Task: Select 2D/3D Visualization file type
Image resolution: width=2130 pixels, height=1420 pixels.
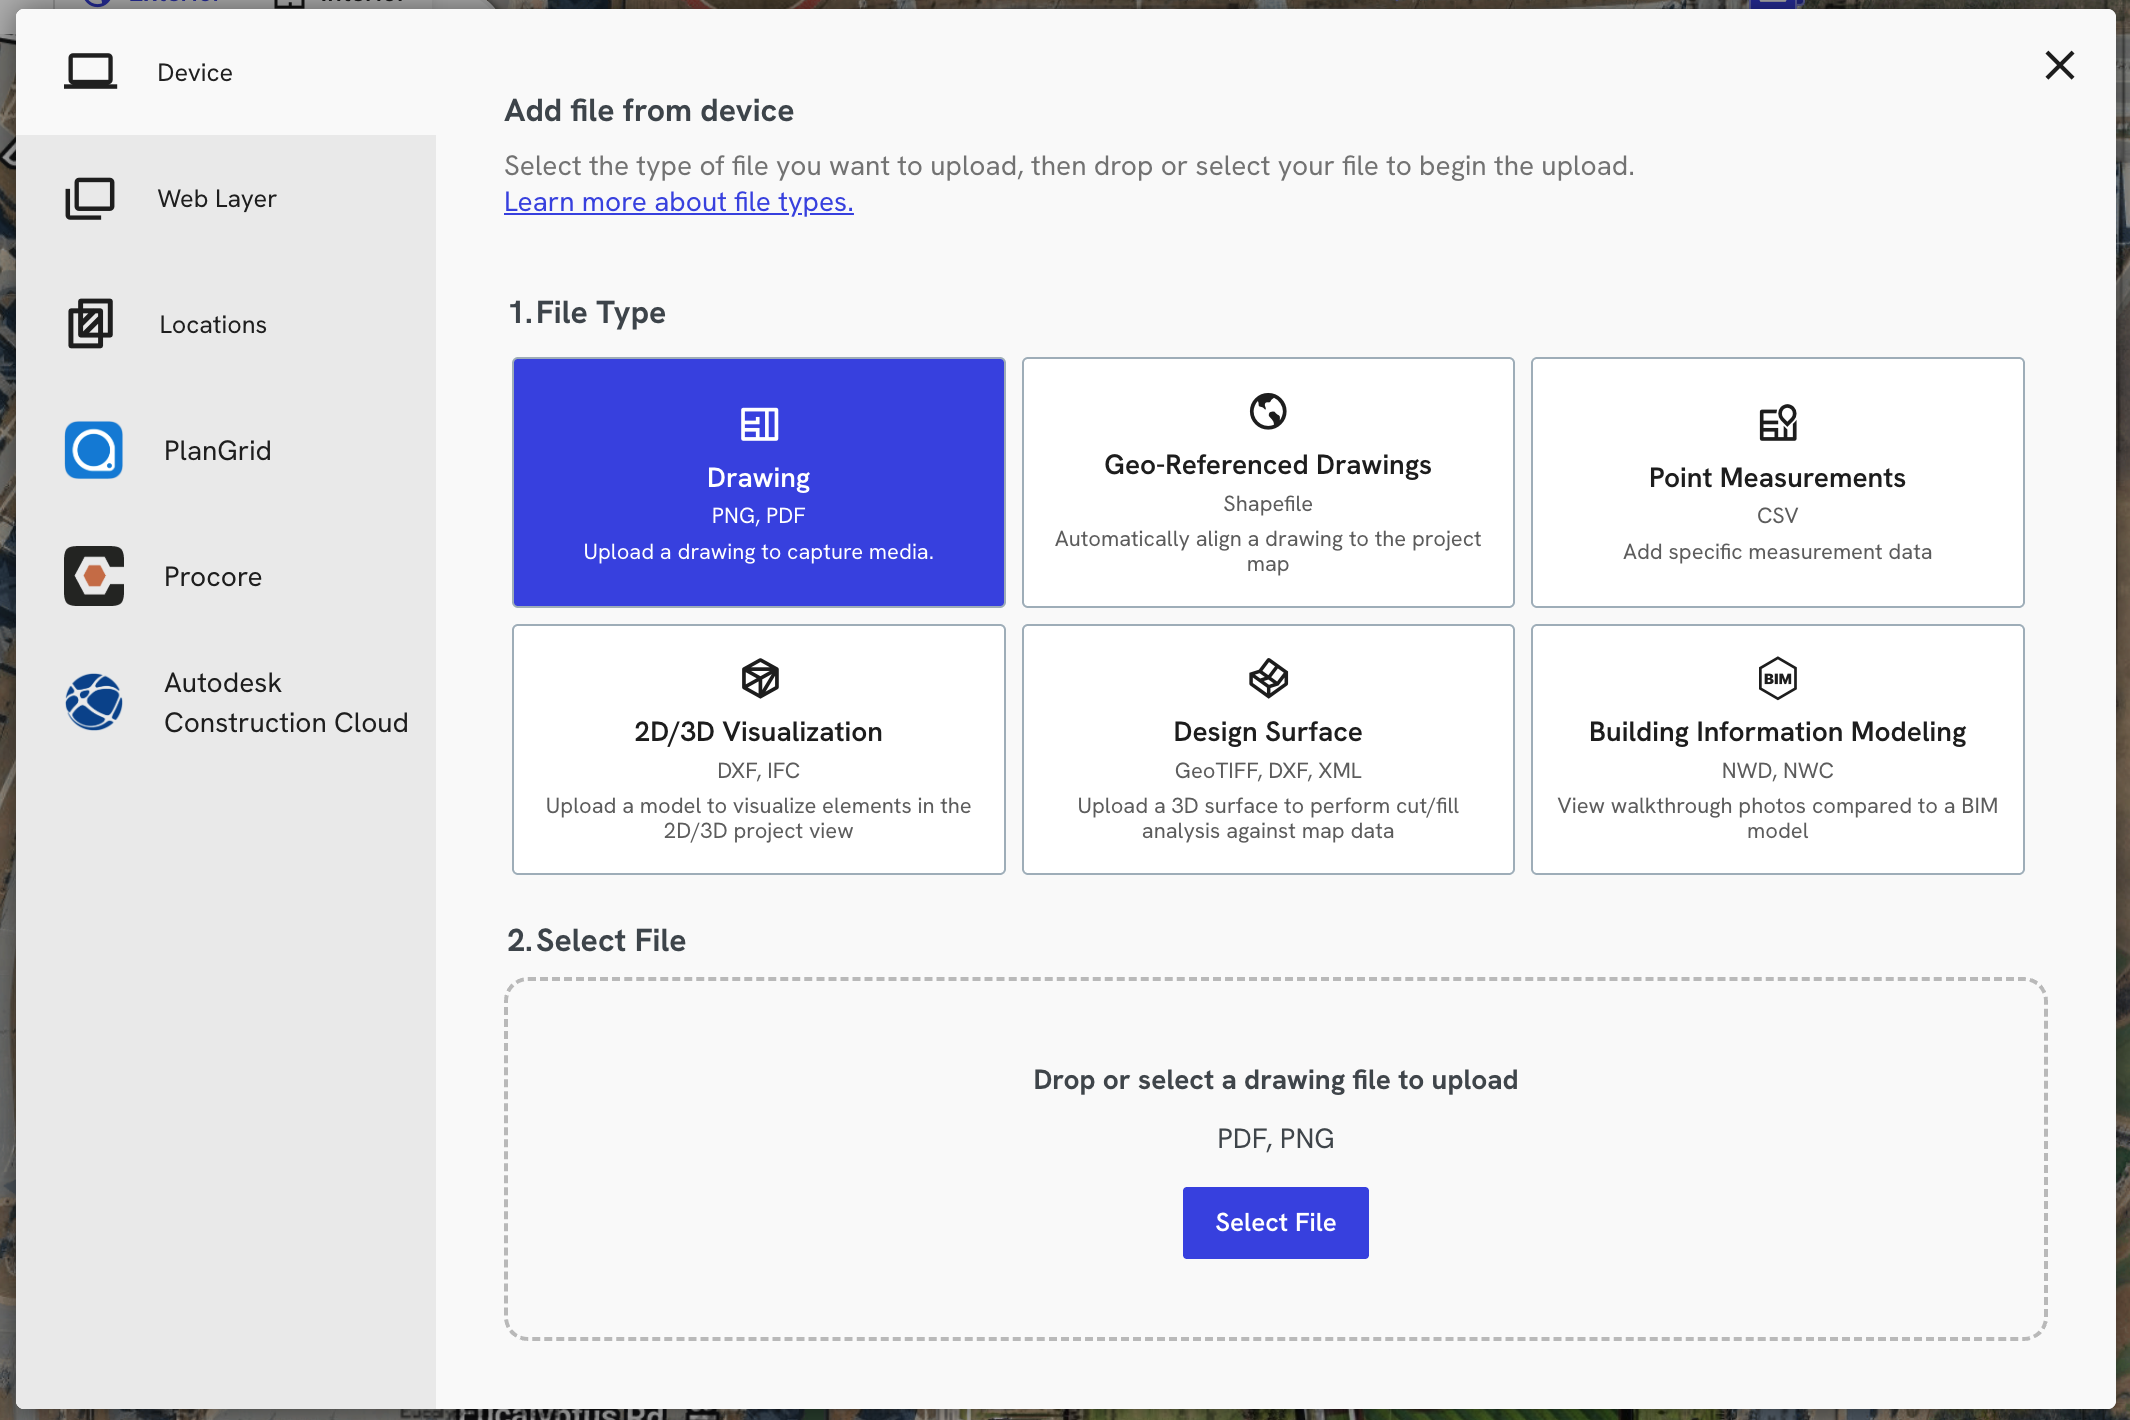Action: 758,749
